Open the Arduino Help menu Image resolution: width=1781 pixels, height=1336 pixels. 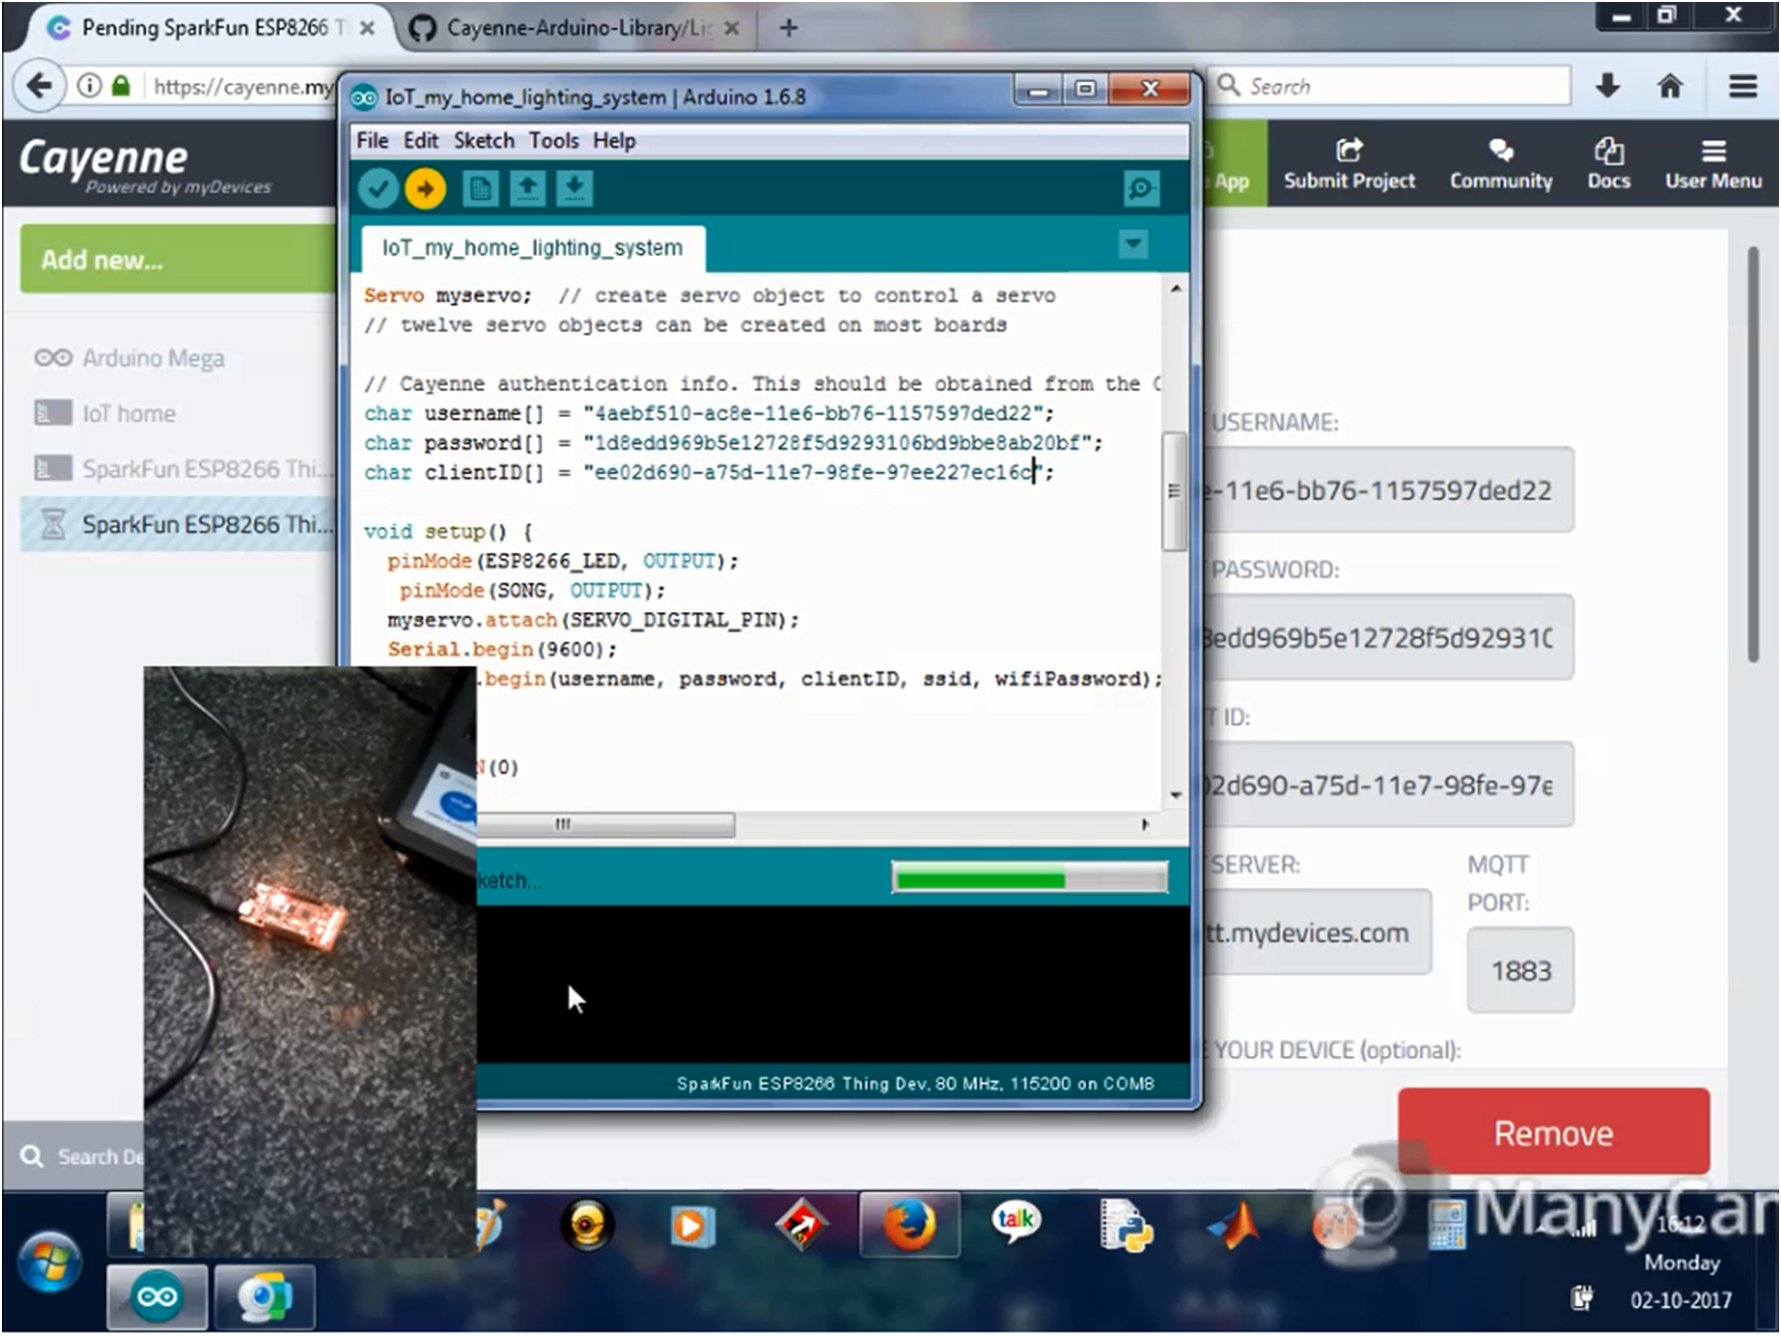coord(614,141)
